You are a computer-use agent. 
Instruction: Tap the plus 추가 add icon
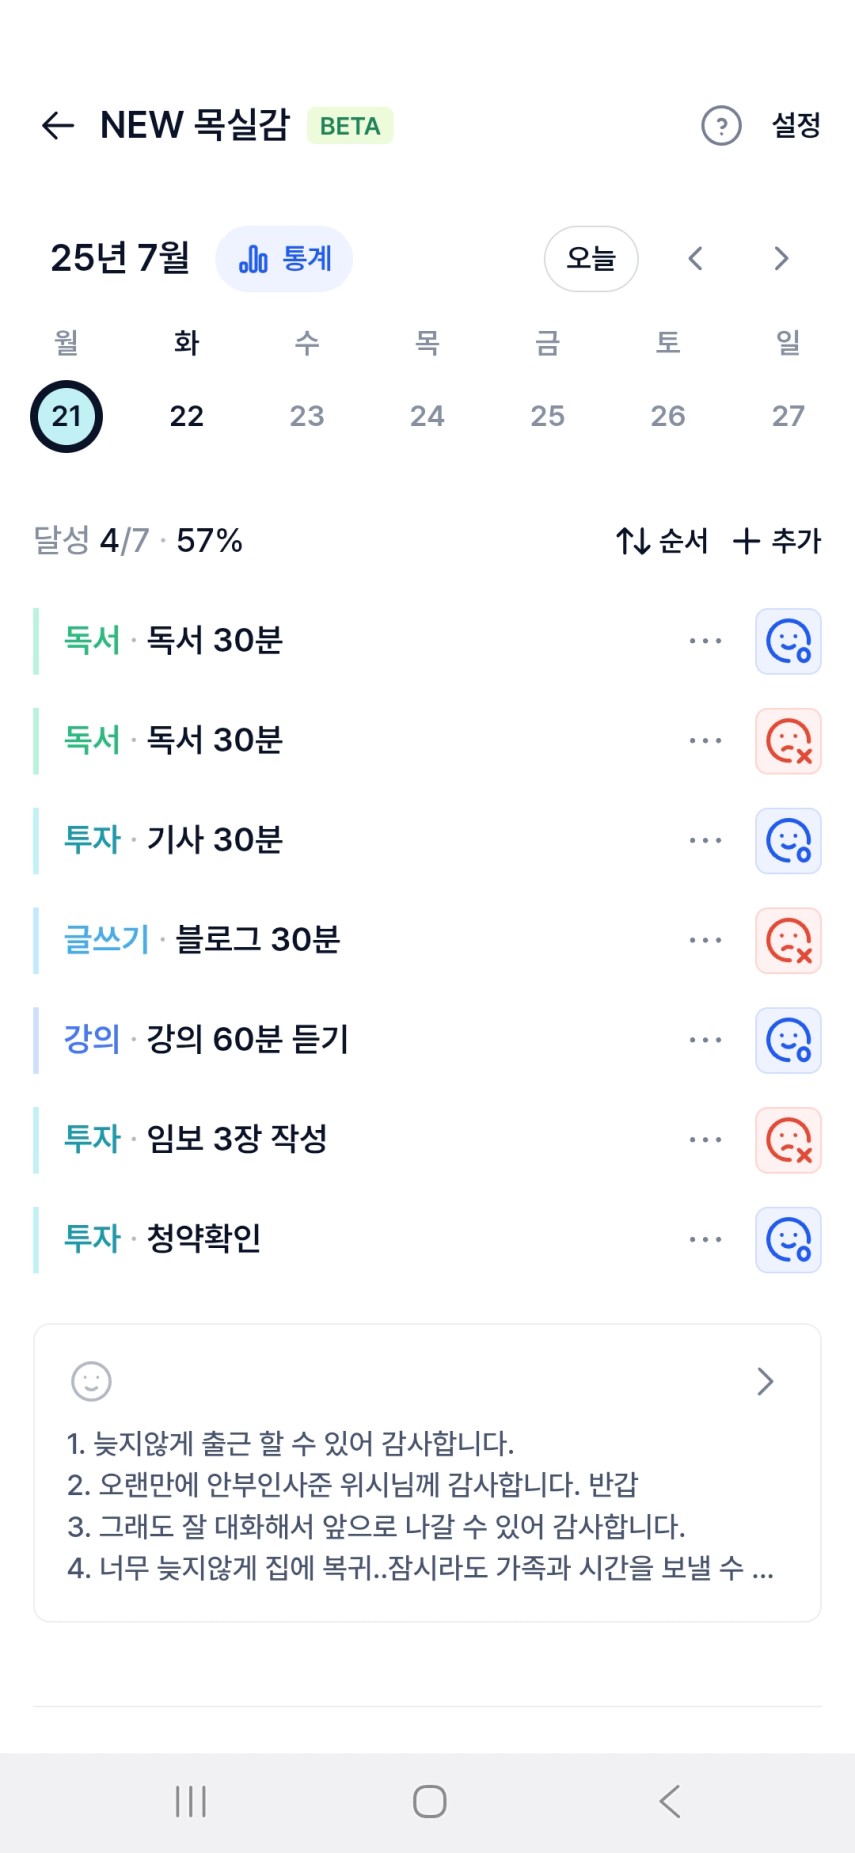[746, 541]
